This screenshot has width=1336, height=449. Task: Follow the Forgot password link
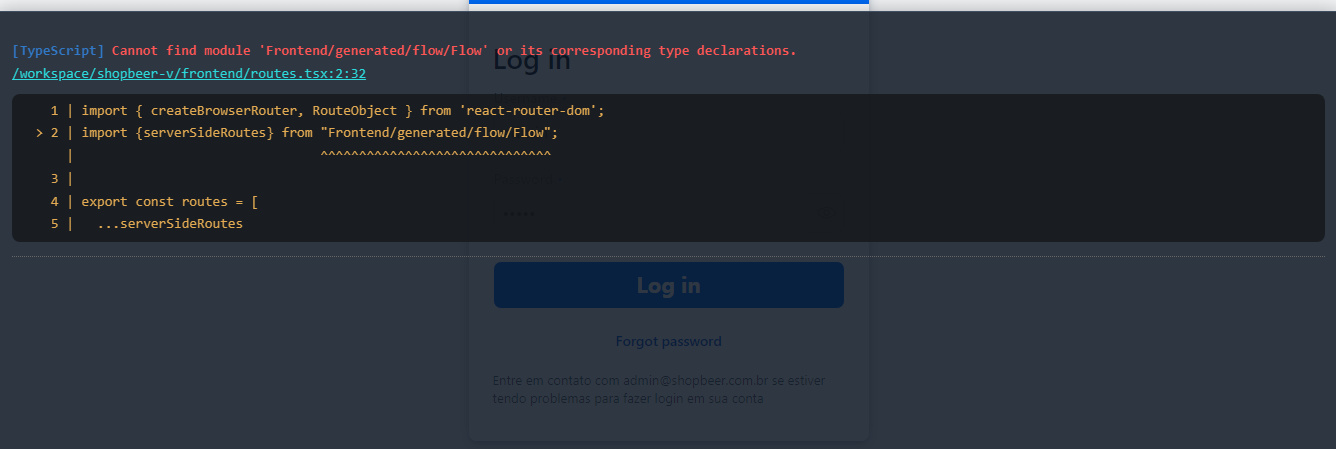(x=668, y=341)
